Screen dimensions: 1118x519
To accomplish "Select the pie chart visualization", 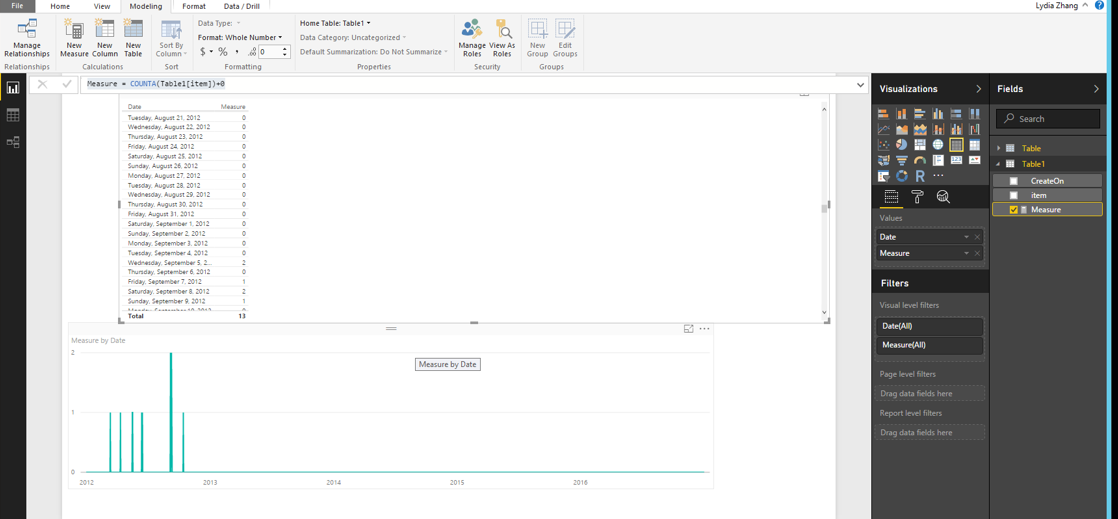I will (902, 145).
